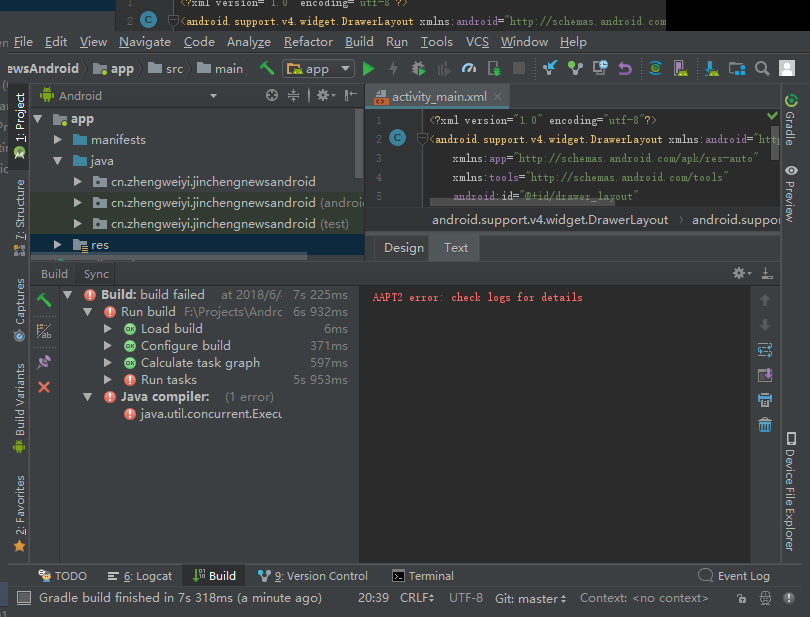
Task: Expand the Configure build node
Action: pyautogui.click(x=107, y=346)
